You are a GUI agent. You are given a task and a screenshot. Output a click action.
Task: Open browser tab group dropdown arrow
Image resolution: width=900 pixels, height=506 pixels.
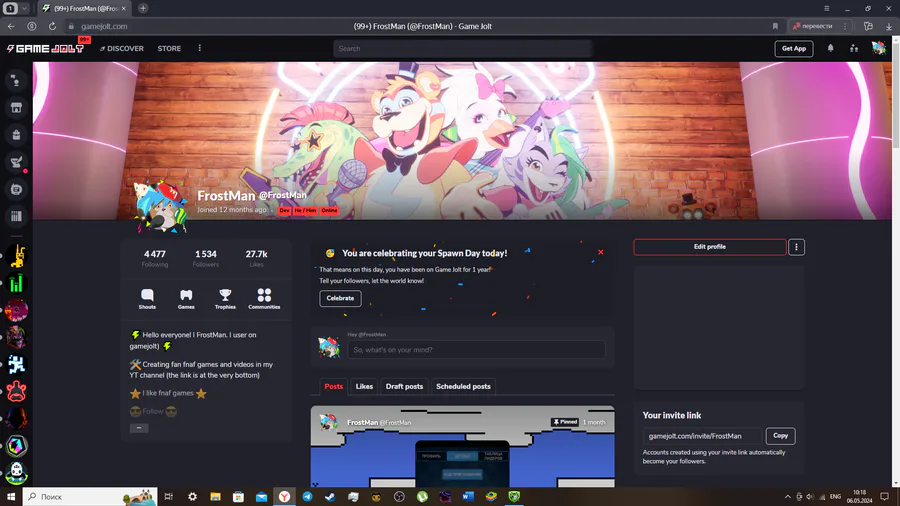(24, 9)
